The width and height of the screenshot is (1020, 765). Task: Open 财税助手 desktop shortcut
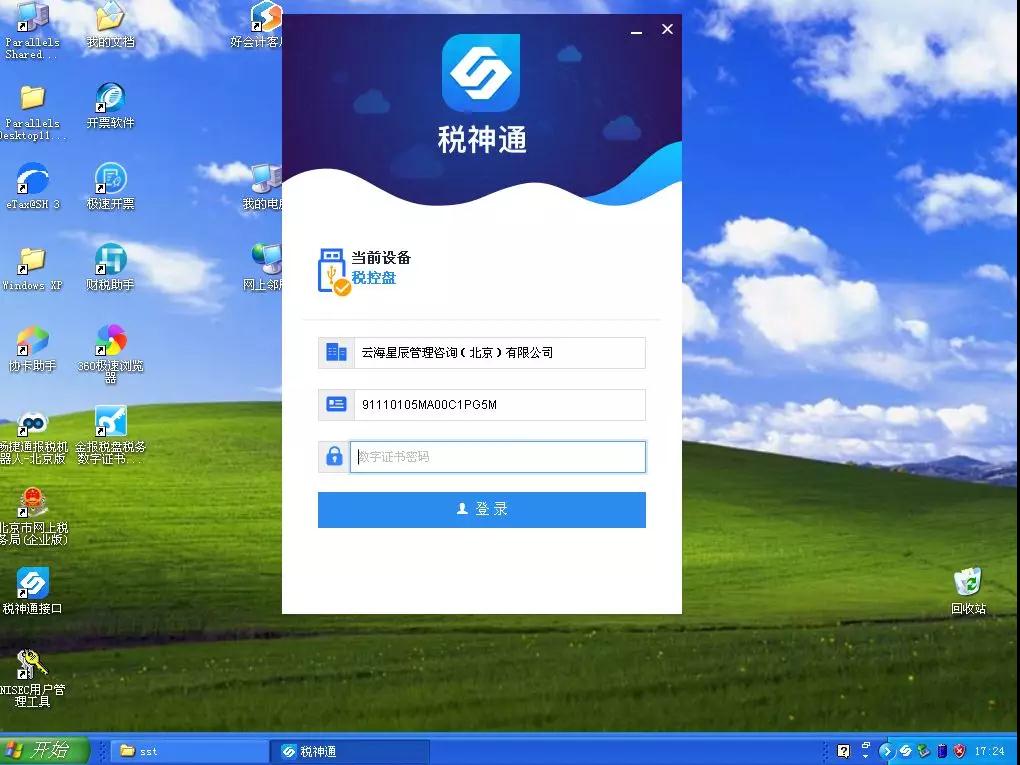click(110, 262)
